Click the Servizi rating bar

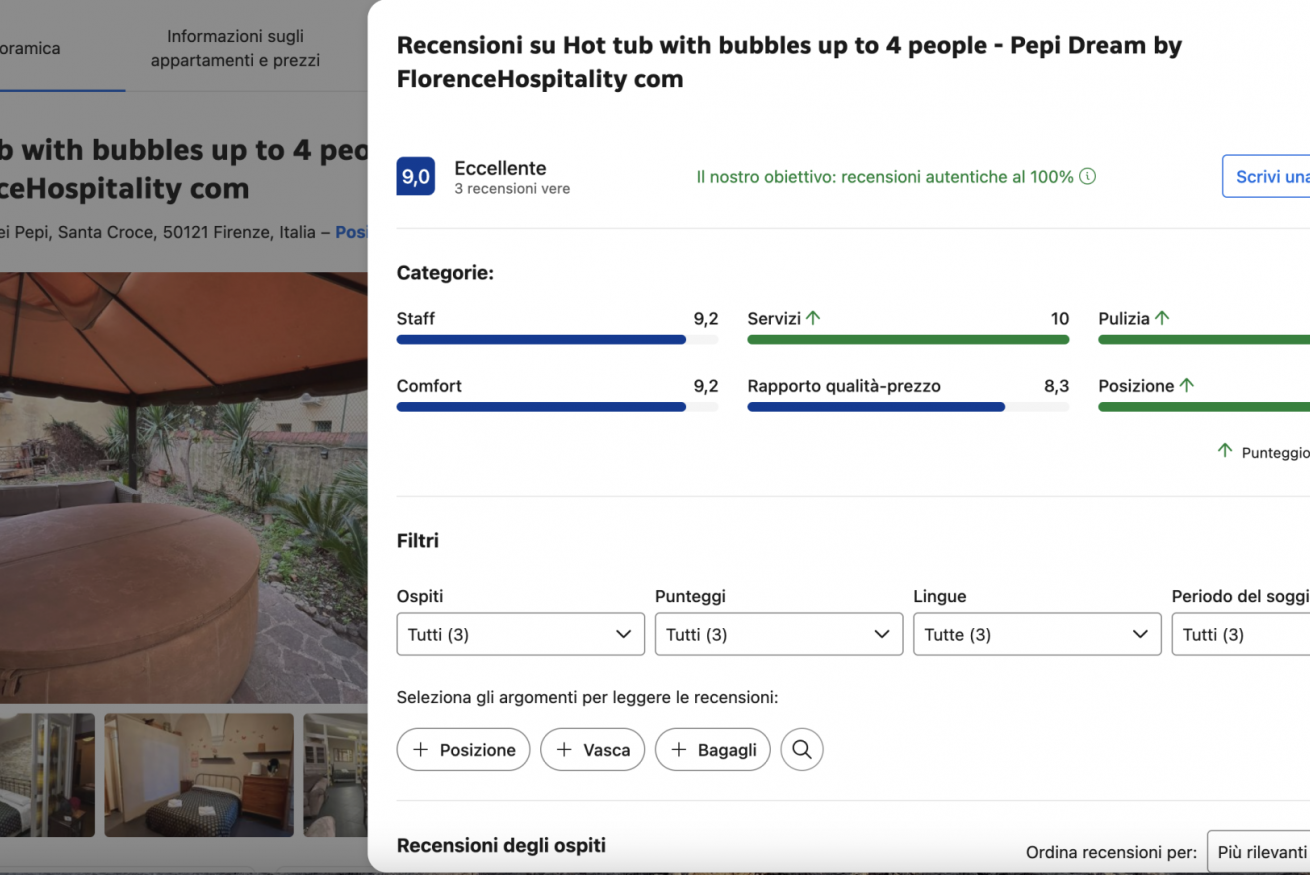908,340
